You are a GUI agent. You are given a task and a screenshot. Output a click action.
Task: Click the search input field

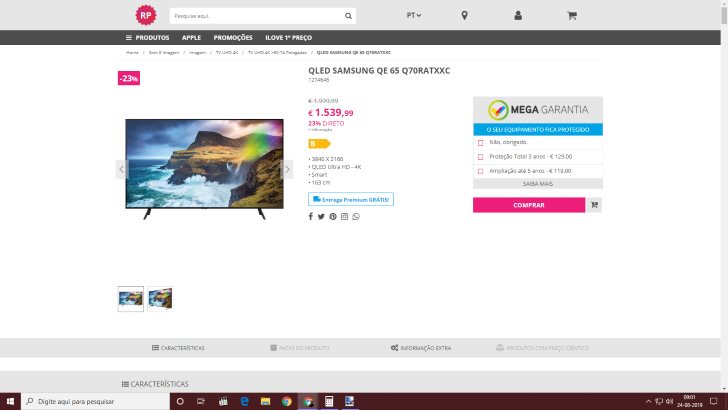click(256, 16)
